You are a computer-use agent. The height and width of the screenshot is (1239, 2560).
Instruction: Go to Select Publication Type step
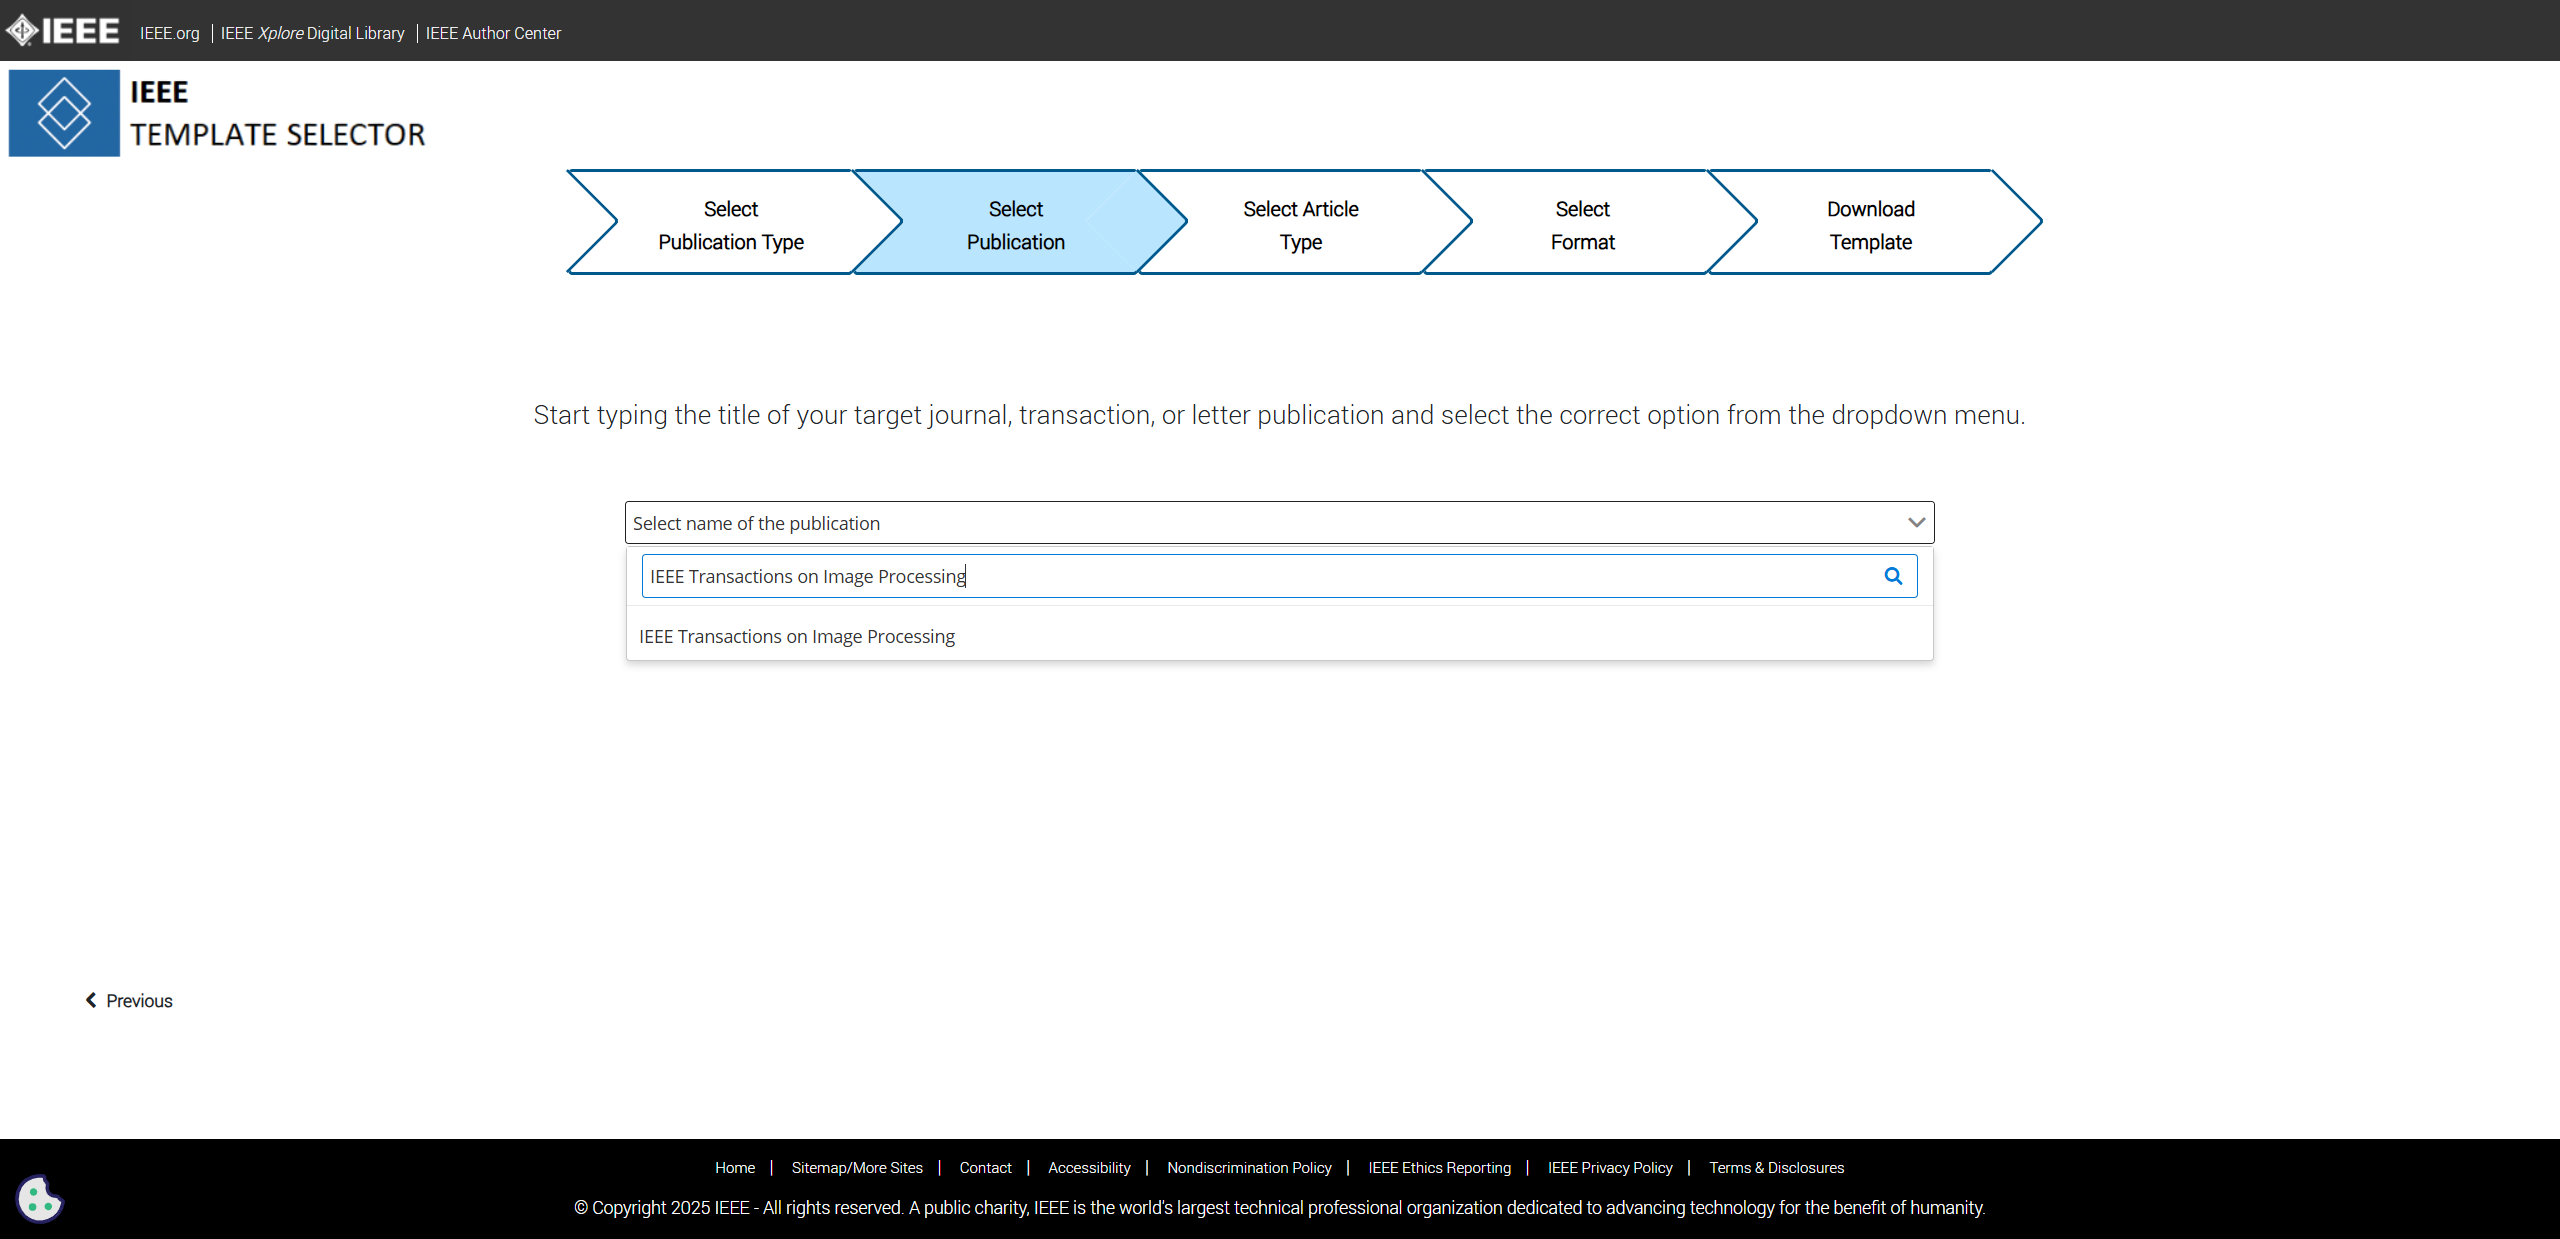[x=730, y=225]
